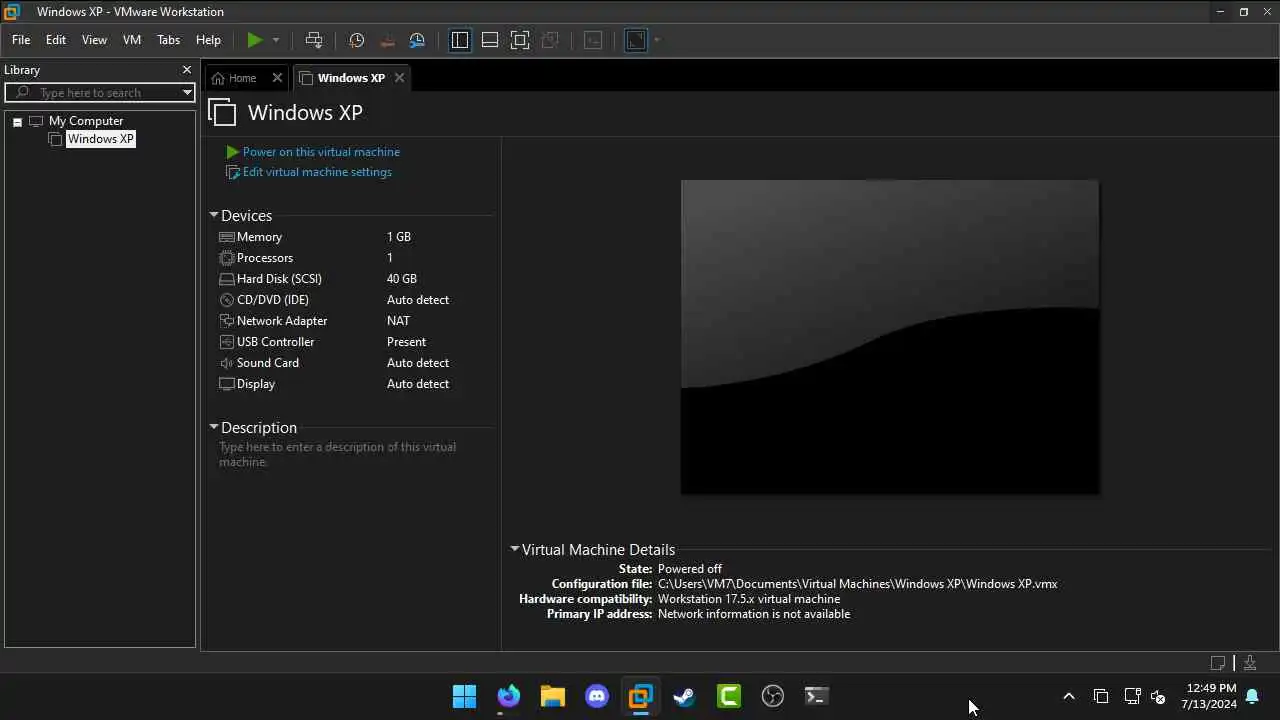Screen dimensions: 1280x720
Task: Click the Unity mode toolbar icon
Action: point(550,40)
